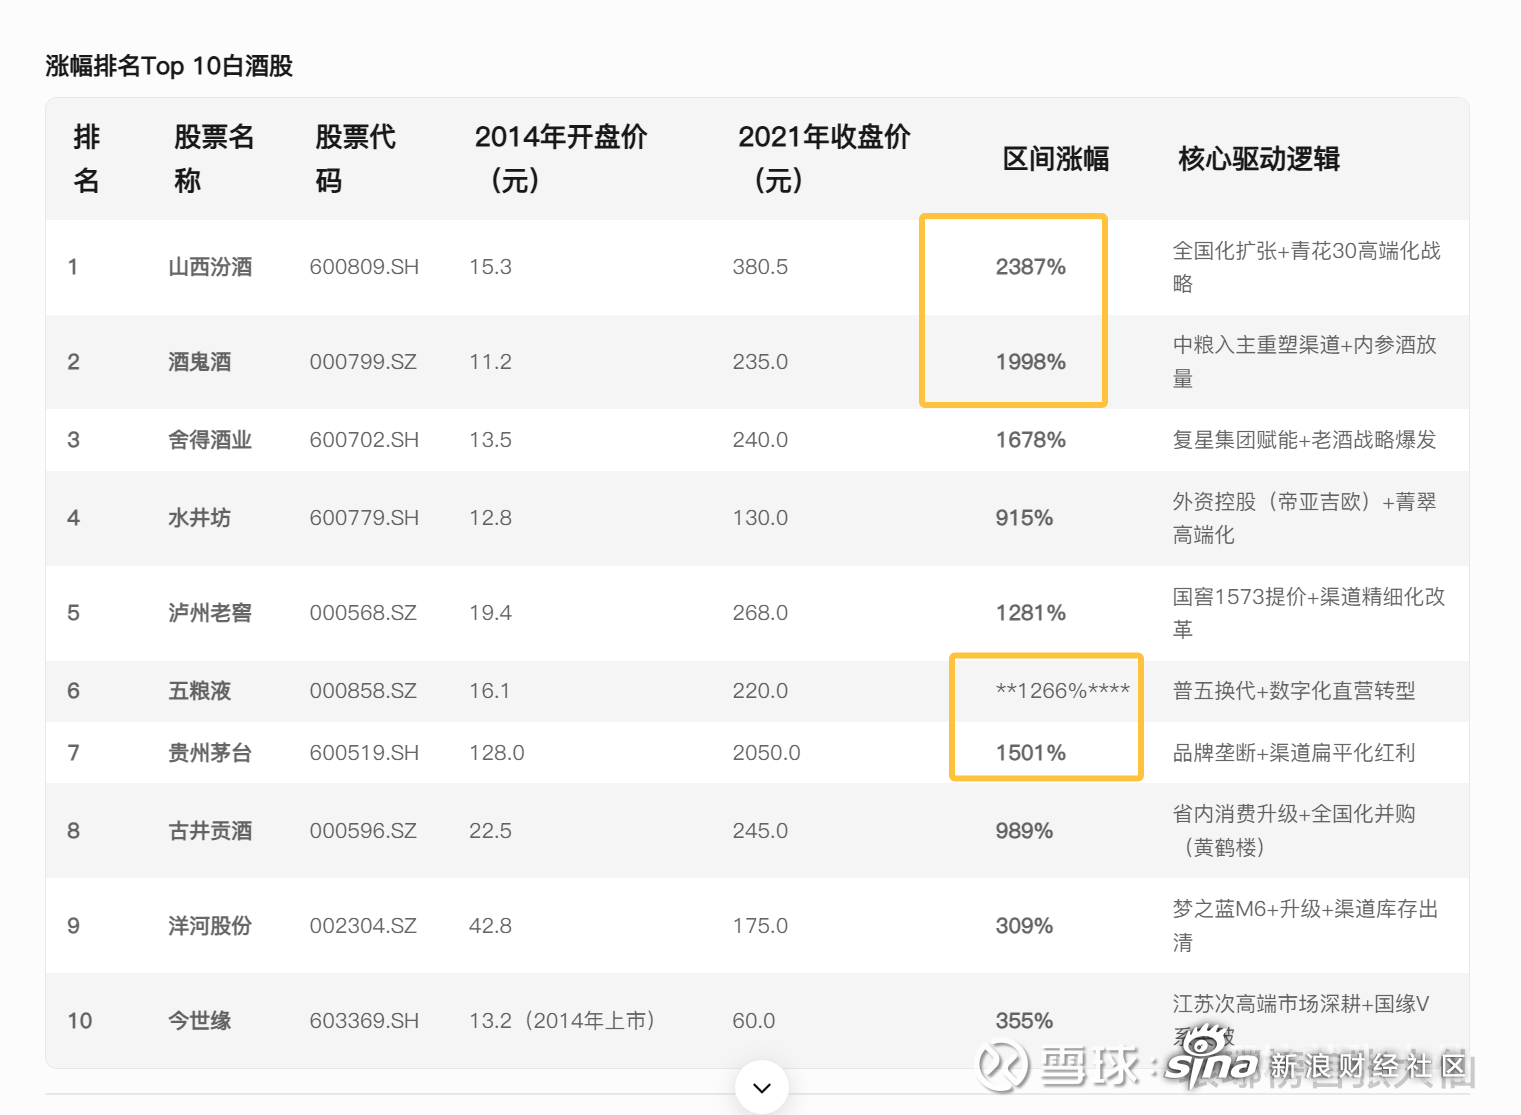Click stock name 舍得酒业

click(210, 440)
